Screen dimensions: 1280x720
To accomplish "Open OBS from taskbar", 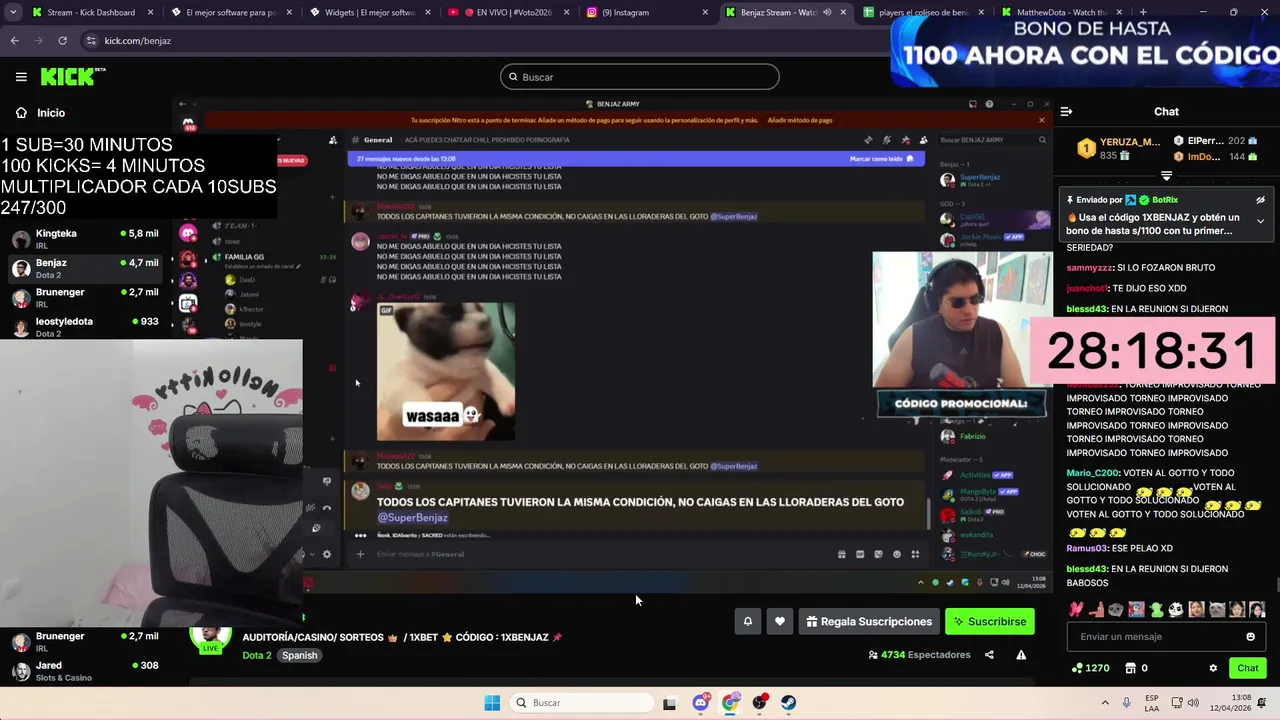I will point(760,703).
